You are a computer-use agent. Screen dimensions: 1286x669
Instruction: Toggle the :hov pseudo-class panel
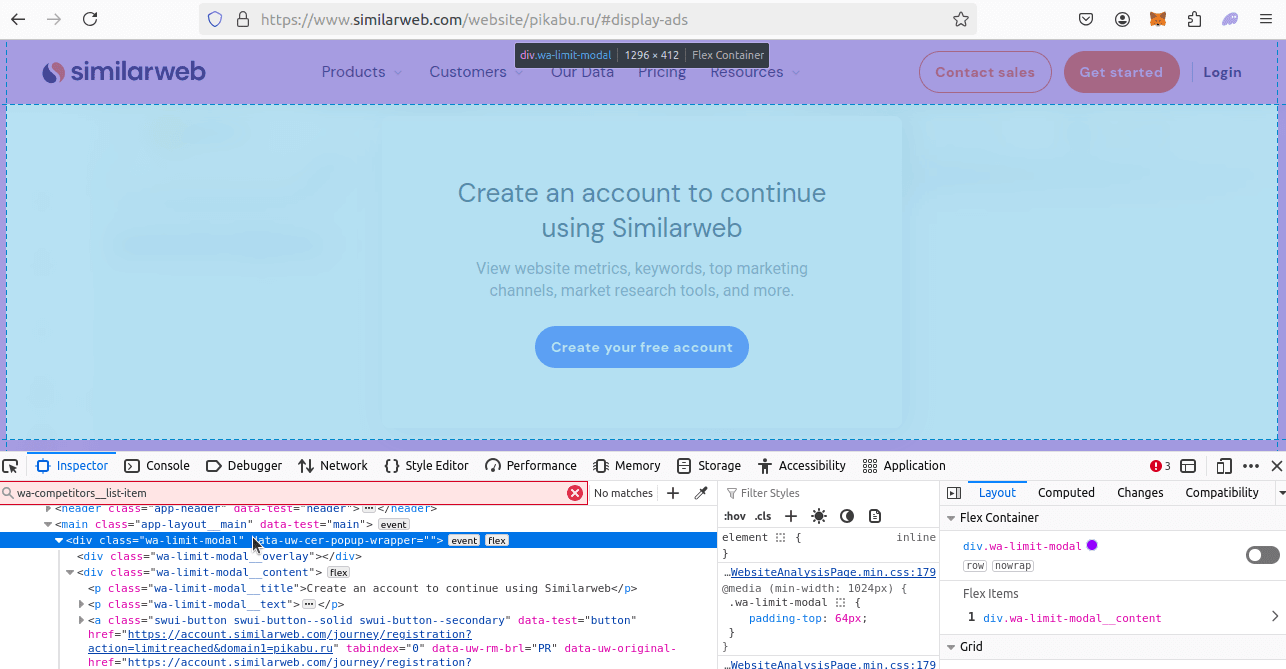pos(734,516)
